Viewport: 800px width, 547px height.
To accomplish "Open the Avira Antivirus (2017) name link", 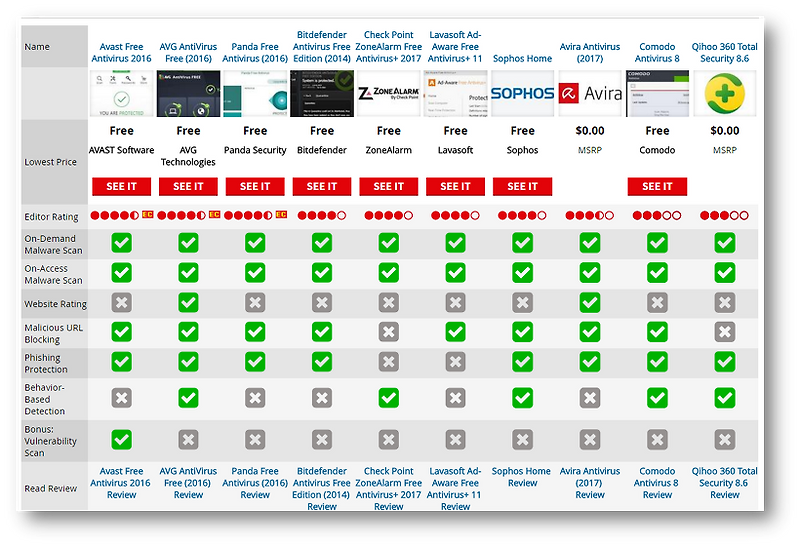I will click(590, 53).
